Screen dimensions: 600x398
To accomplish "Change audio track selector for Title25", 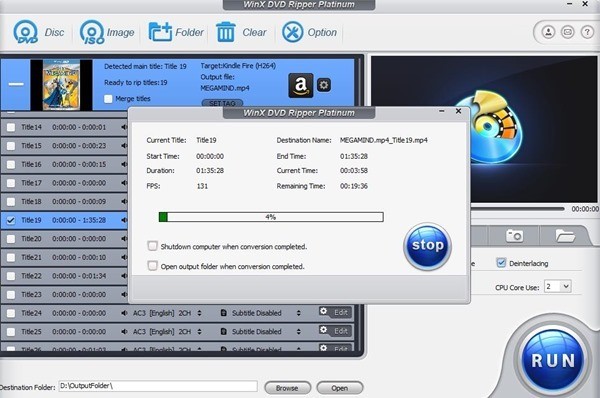I will click(x=199, y=332).
